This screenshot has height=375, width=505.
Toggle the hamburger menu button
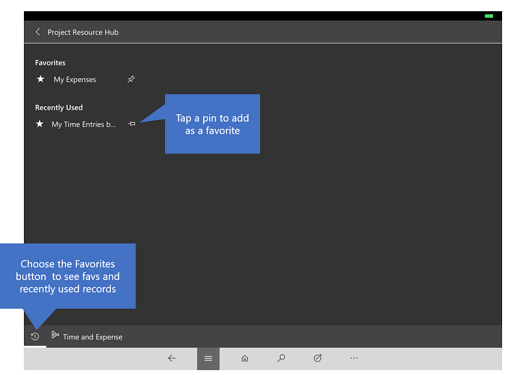click(x=208, y=359)
